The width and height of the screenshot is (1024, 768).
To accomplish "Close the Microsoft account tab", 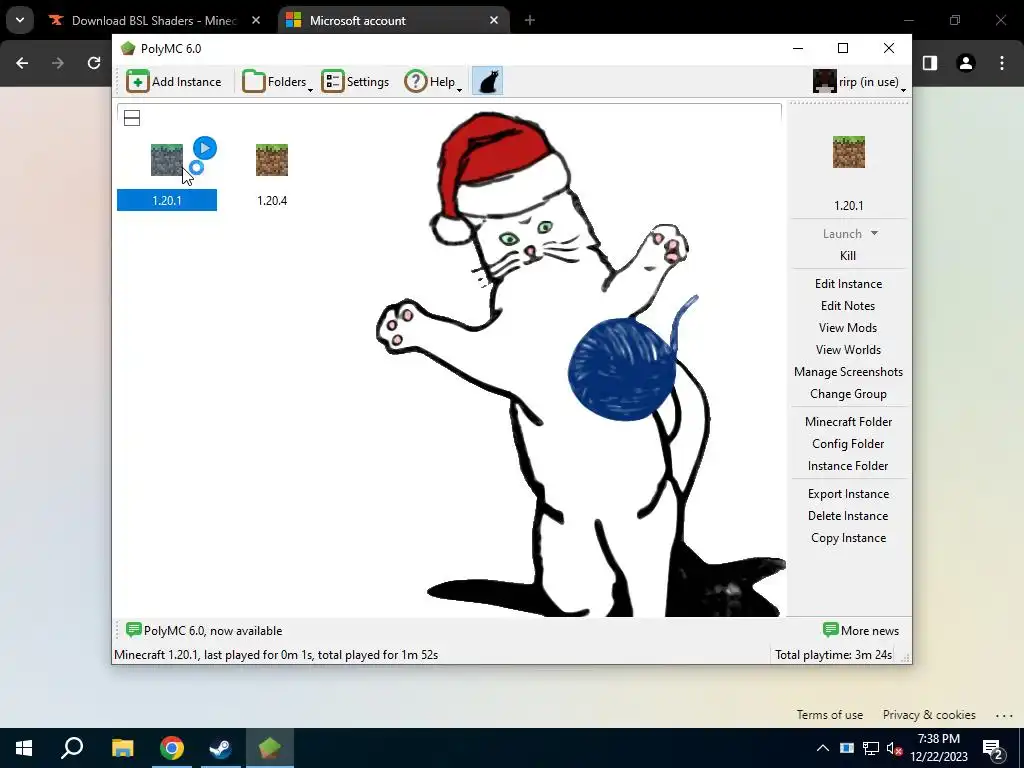I will (494, 21).
